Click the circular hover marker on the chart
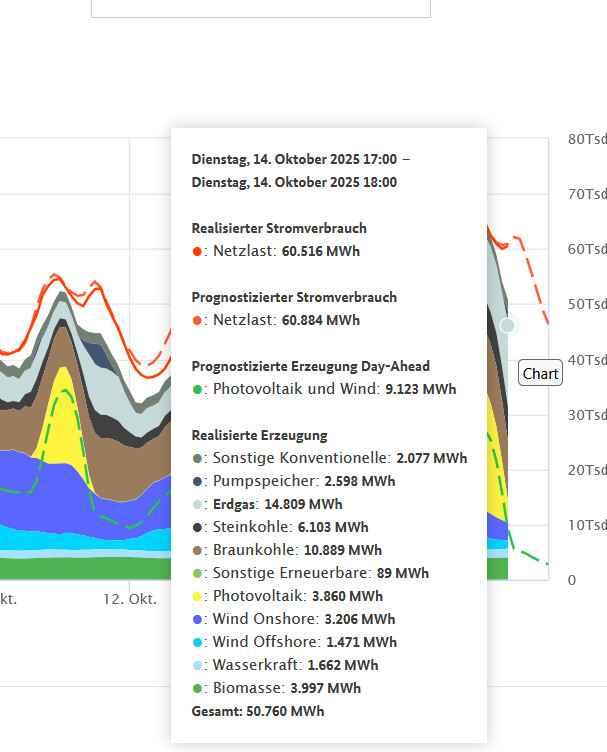 click(x=508, y=325)
